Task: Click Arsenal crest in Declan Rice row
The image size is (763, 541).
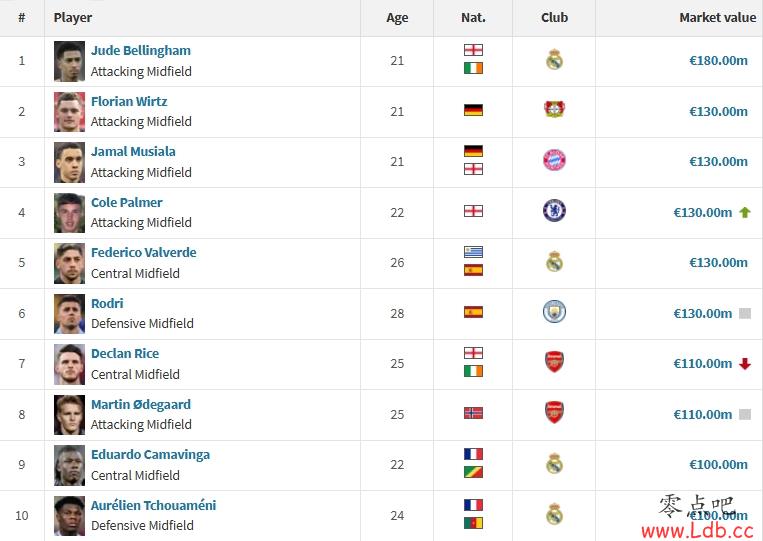Action: tap(554, 361)
